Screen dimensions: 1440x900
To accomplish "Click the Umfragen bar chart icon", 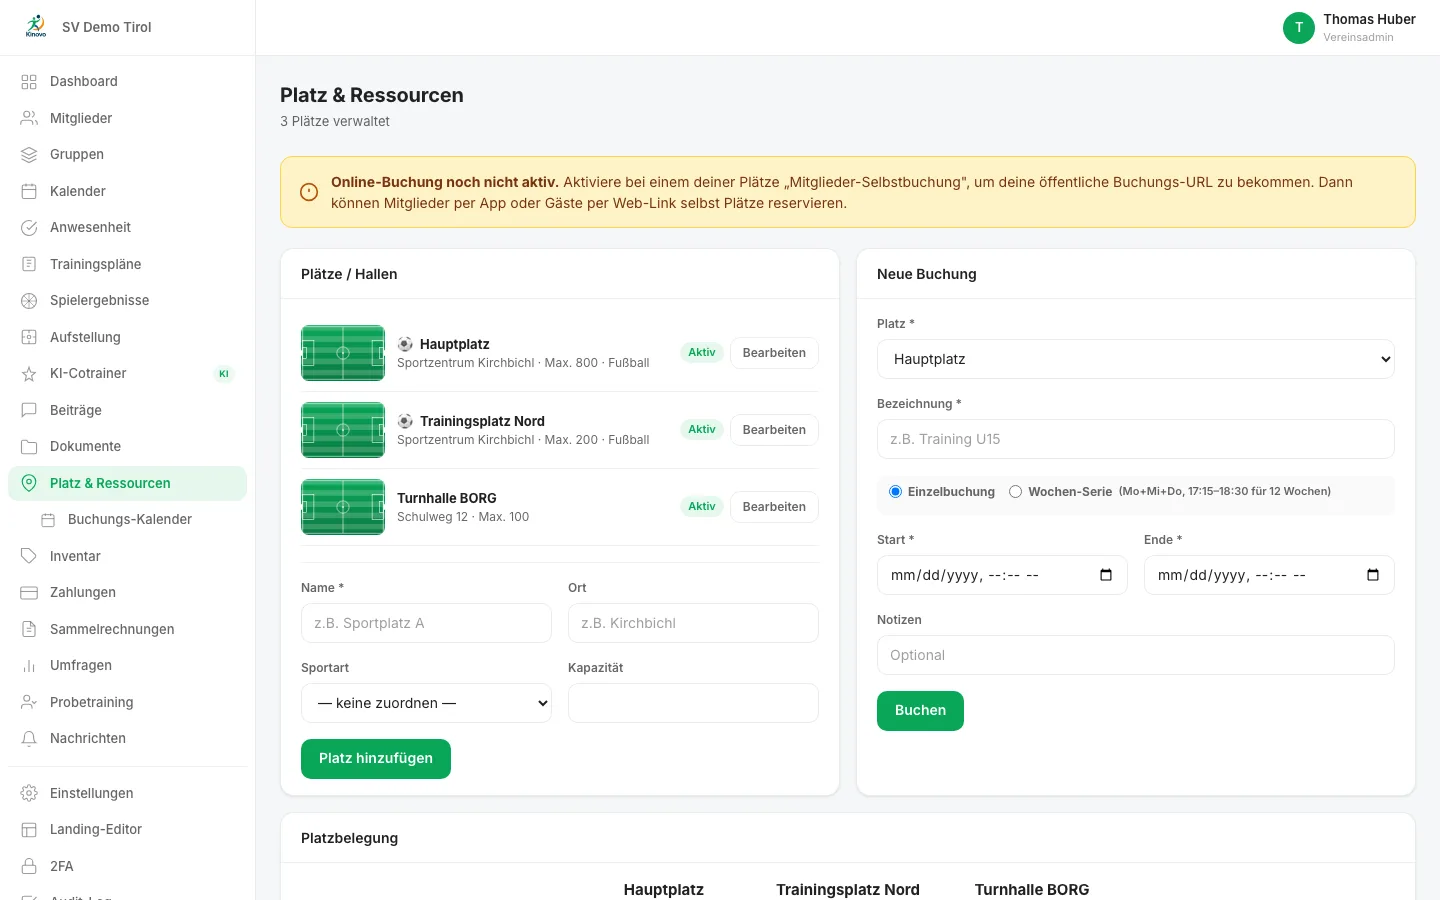I will pos(29,666).
